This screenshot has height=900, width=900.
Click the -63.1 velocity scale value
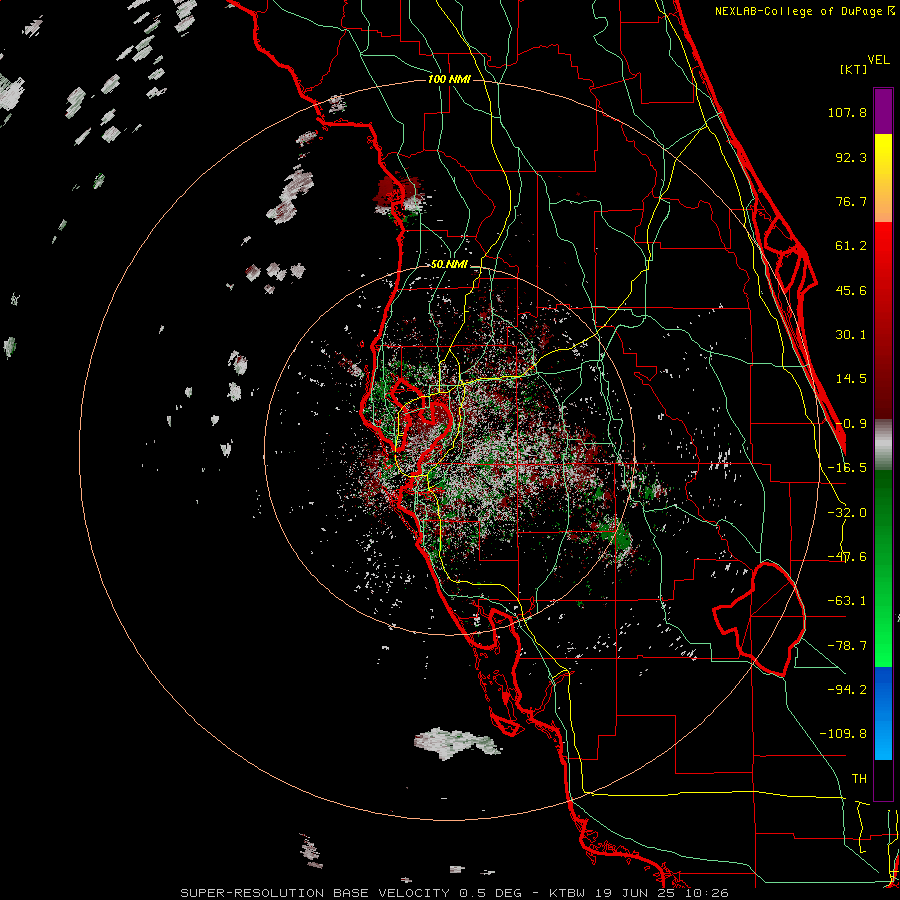pos(847,601)
